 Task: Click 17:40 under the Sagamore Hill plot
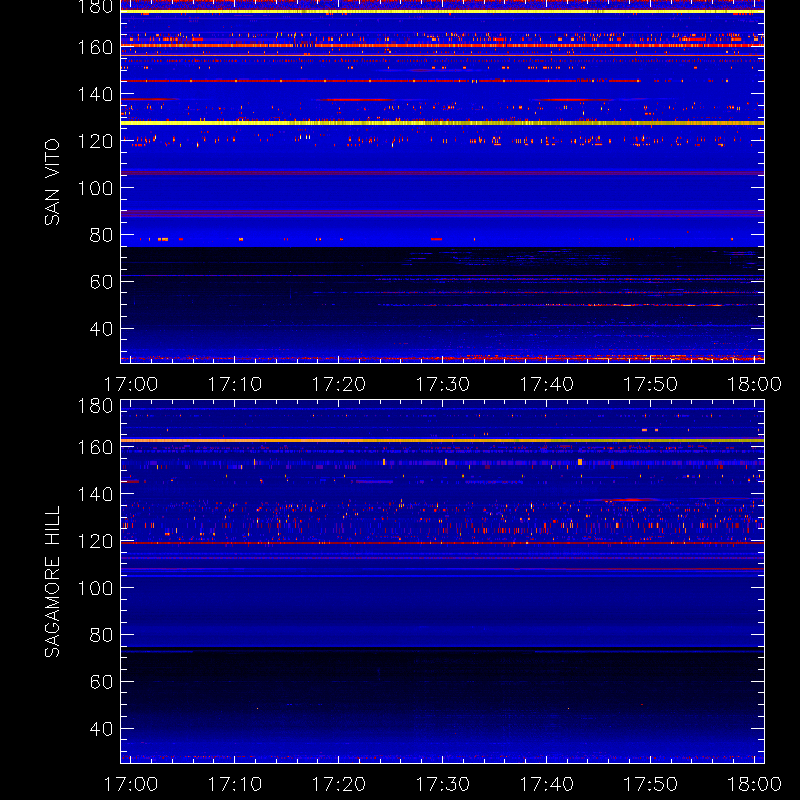[546, 784]
